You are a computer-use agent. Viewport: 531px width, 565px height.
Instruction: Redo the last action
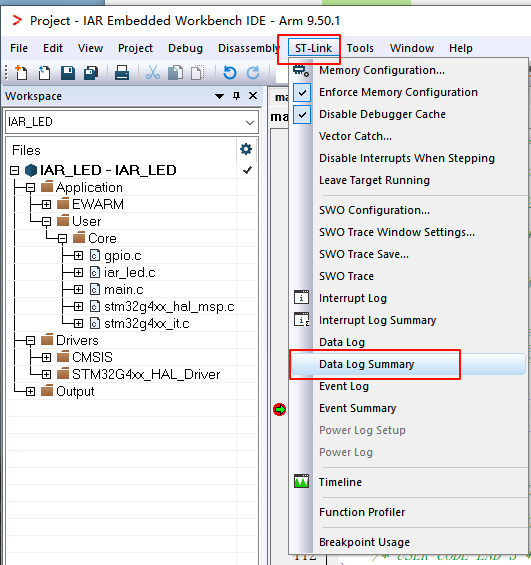tap(253, 73)
